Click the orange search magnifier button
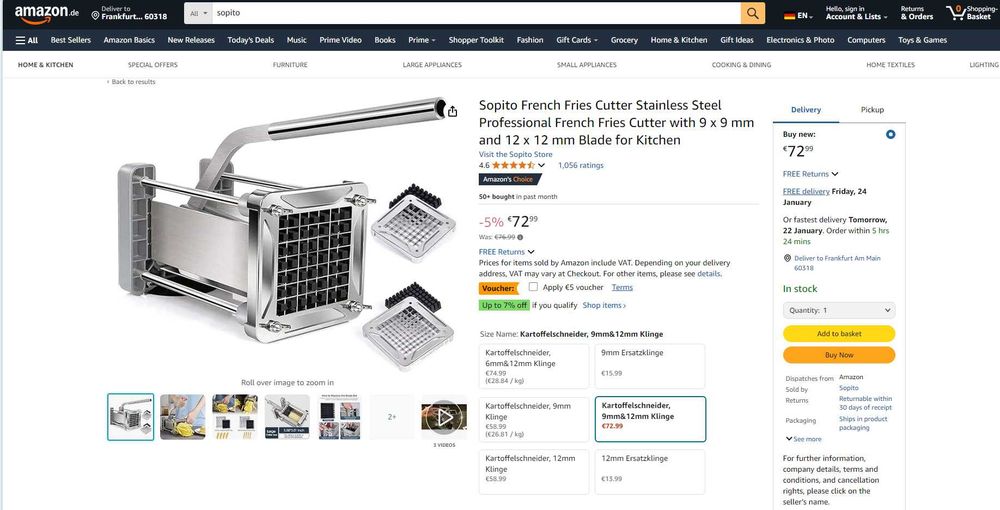The height and width of the screenshot is (510, 1000). tap(753, 13)
